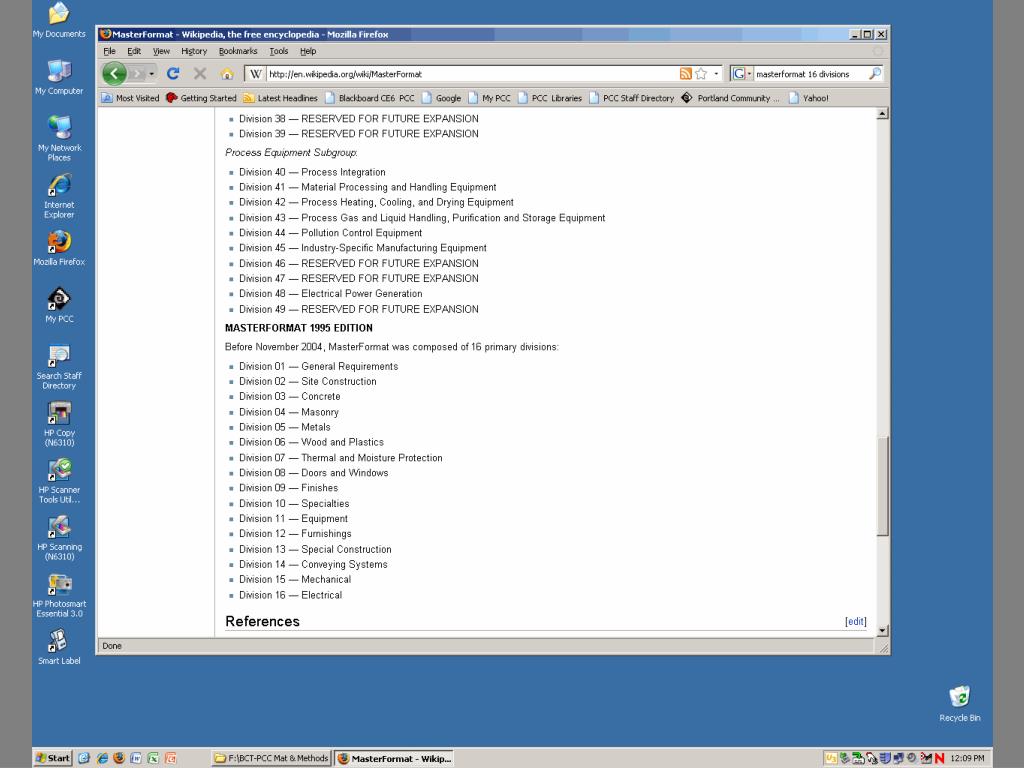Go back with the green Back arrow
The width and height of the screenshot is (1024, 768).
tap(114, 74)
